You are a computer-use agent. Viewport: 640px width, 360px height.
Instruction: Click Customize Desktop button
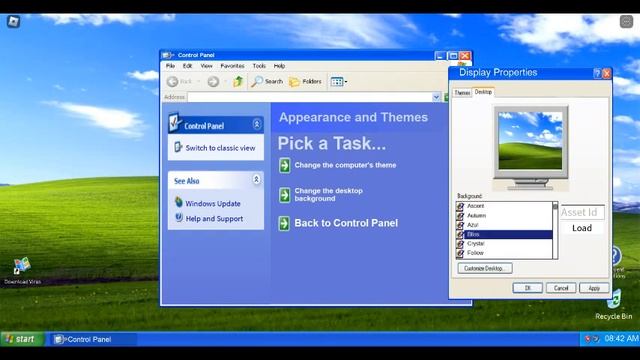485,268
